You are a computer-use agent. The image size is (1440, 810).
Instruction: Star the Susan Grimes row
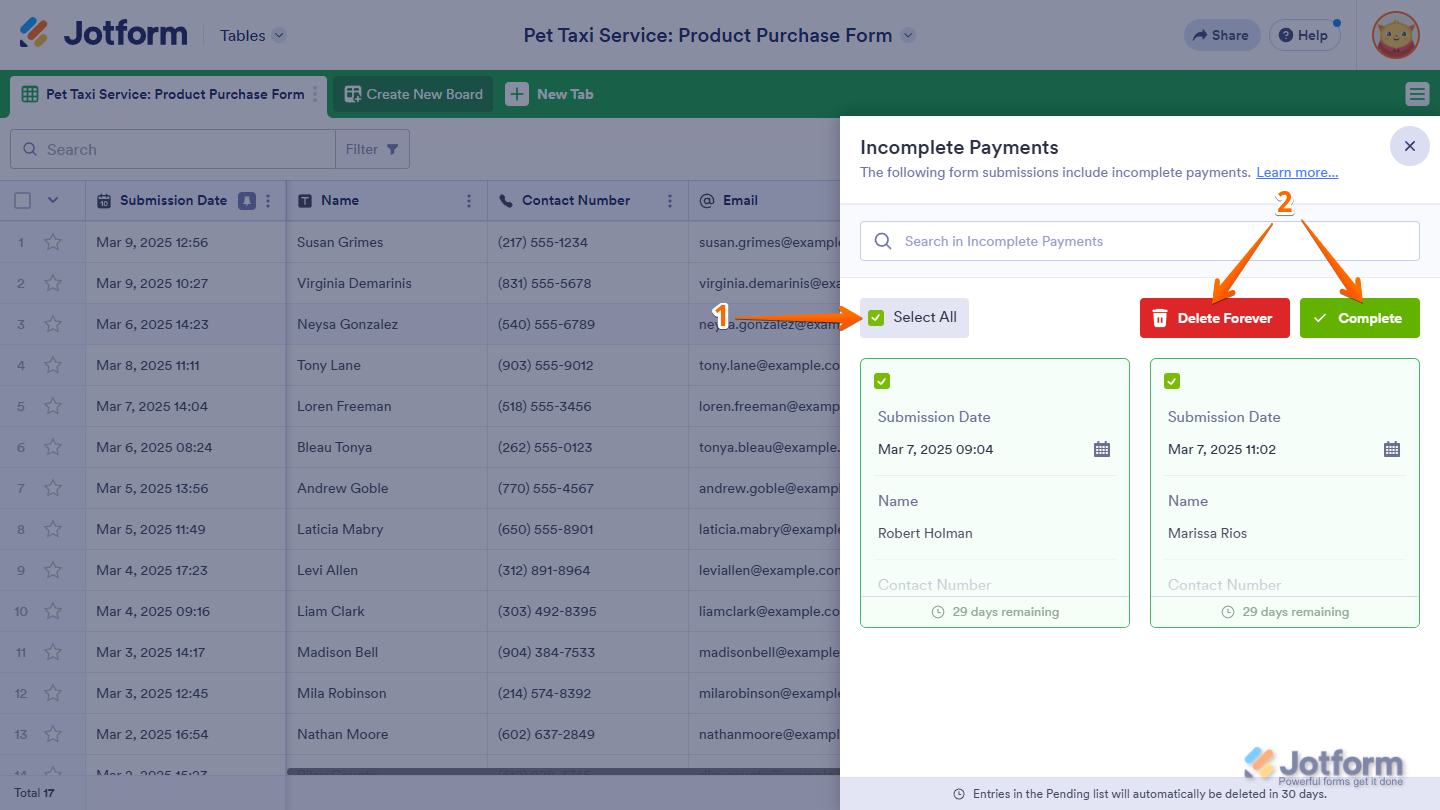click(53, 242)
